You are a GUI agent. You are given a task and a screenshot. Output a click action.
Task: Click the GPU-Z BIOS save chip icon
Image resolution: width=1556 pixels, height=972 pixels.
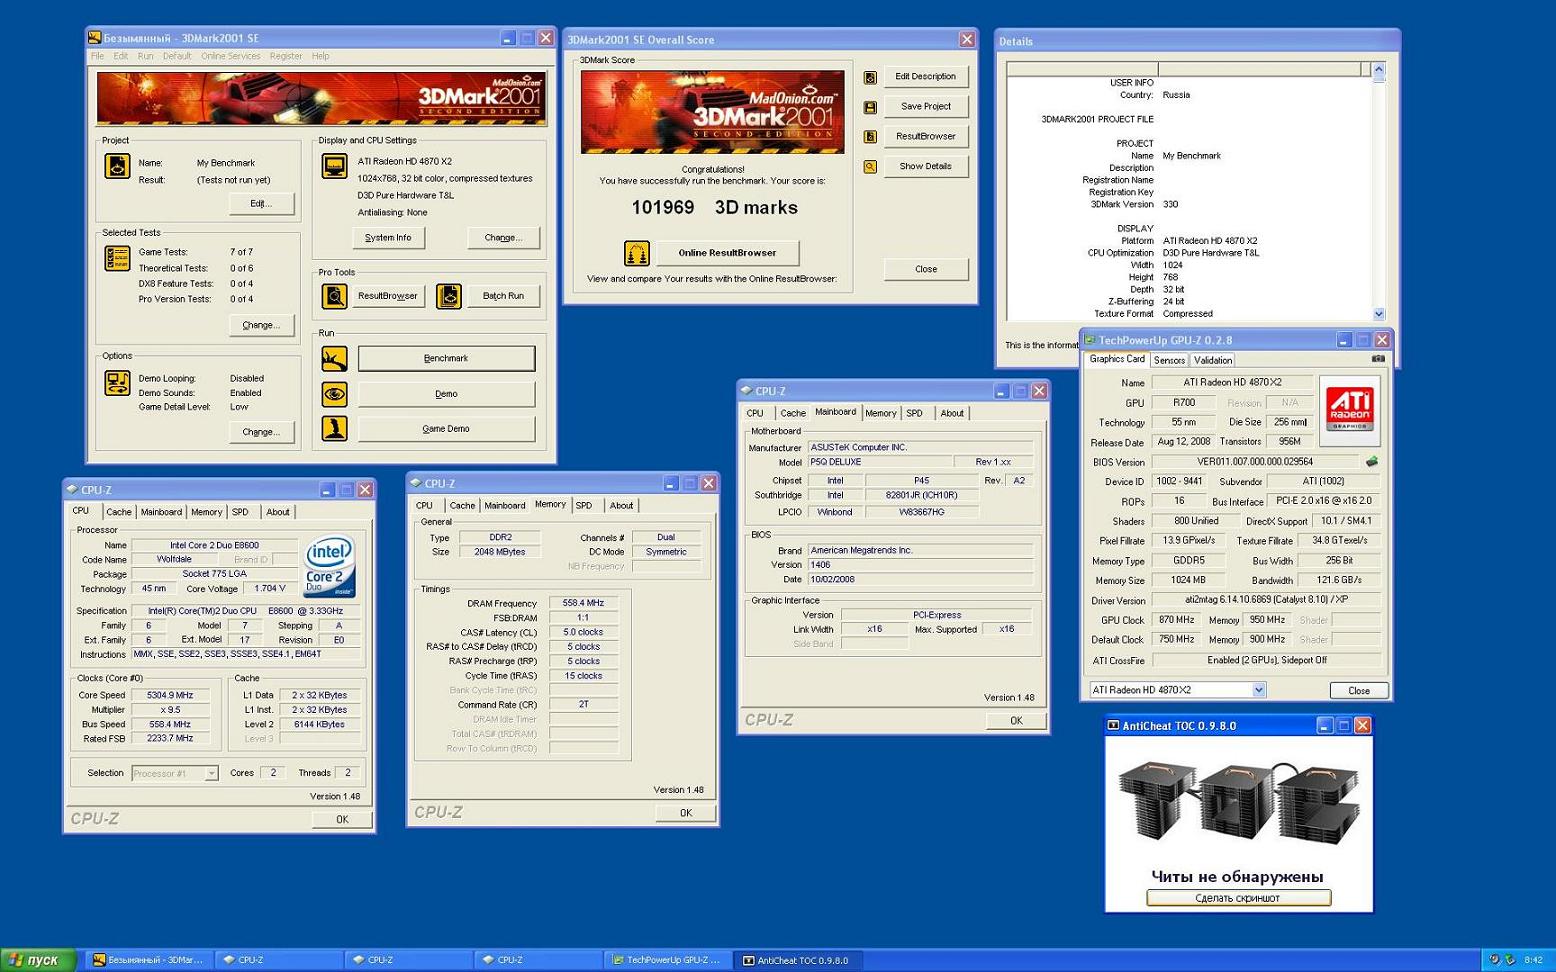click(1372, 462)
